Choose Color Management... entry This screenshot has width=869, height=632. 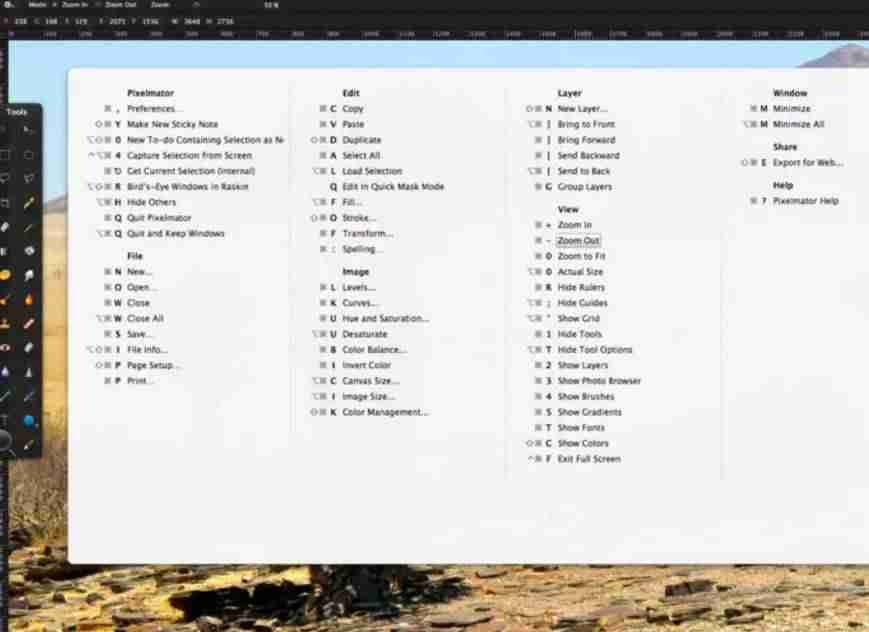tap(385, 412)
